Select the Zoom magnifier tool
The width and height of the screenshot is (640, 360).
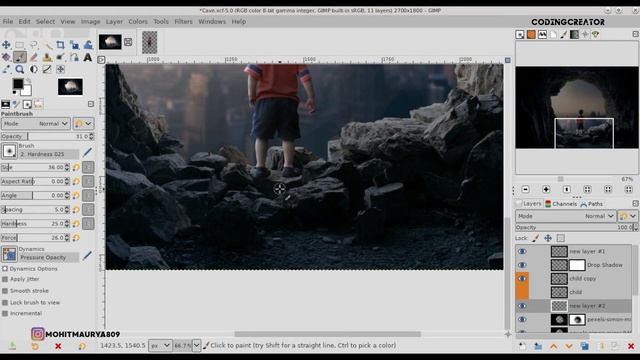(20, 69)
